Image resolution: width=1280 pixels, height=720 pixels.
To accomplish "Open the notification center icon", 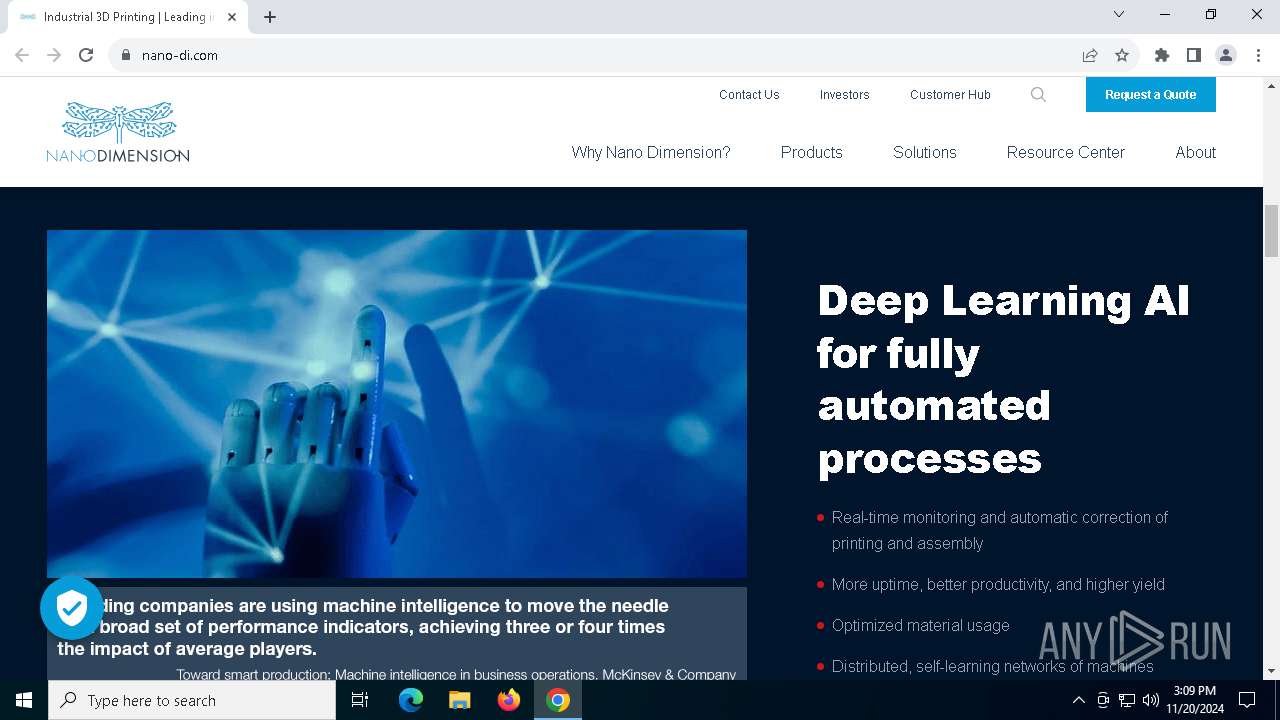I will point(1247,700).
